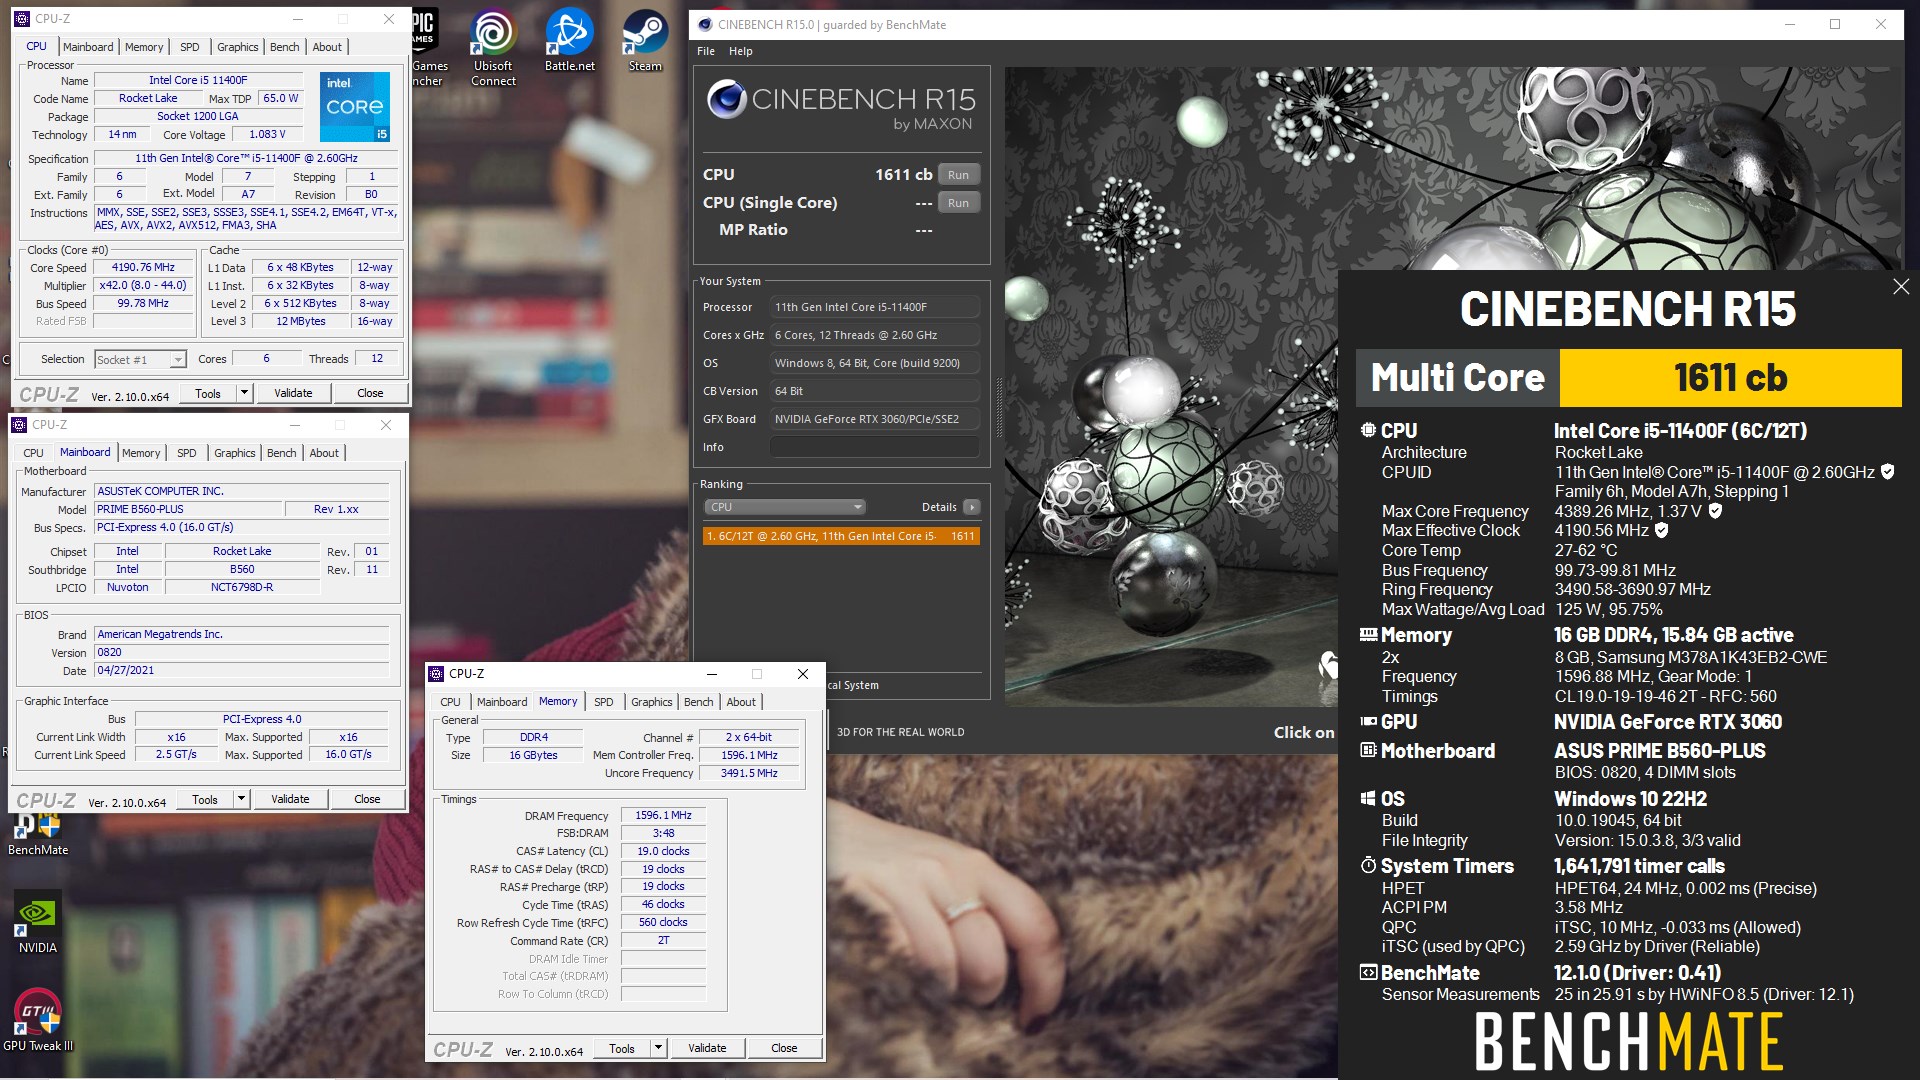Click the NVIDIA GeForce RTX 3060 GFX Board field

[x=874, y=419]
